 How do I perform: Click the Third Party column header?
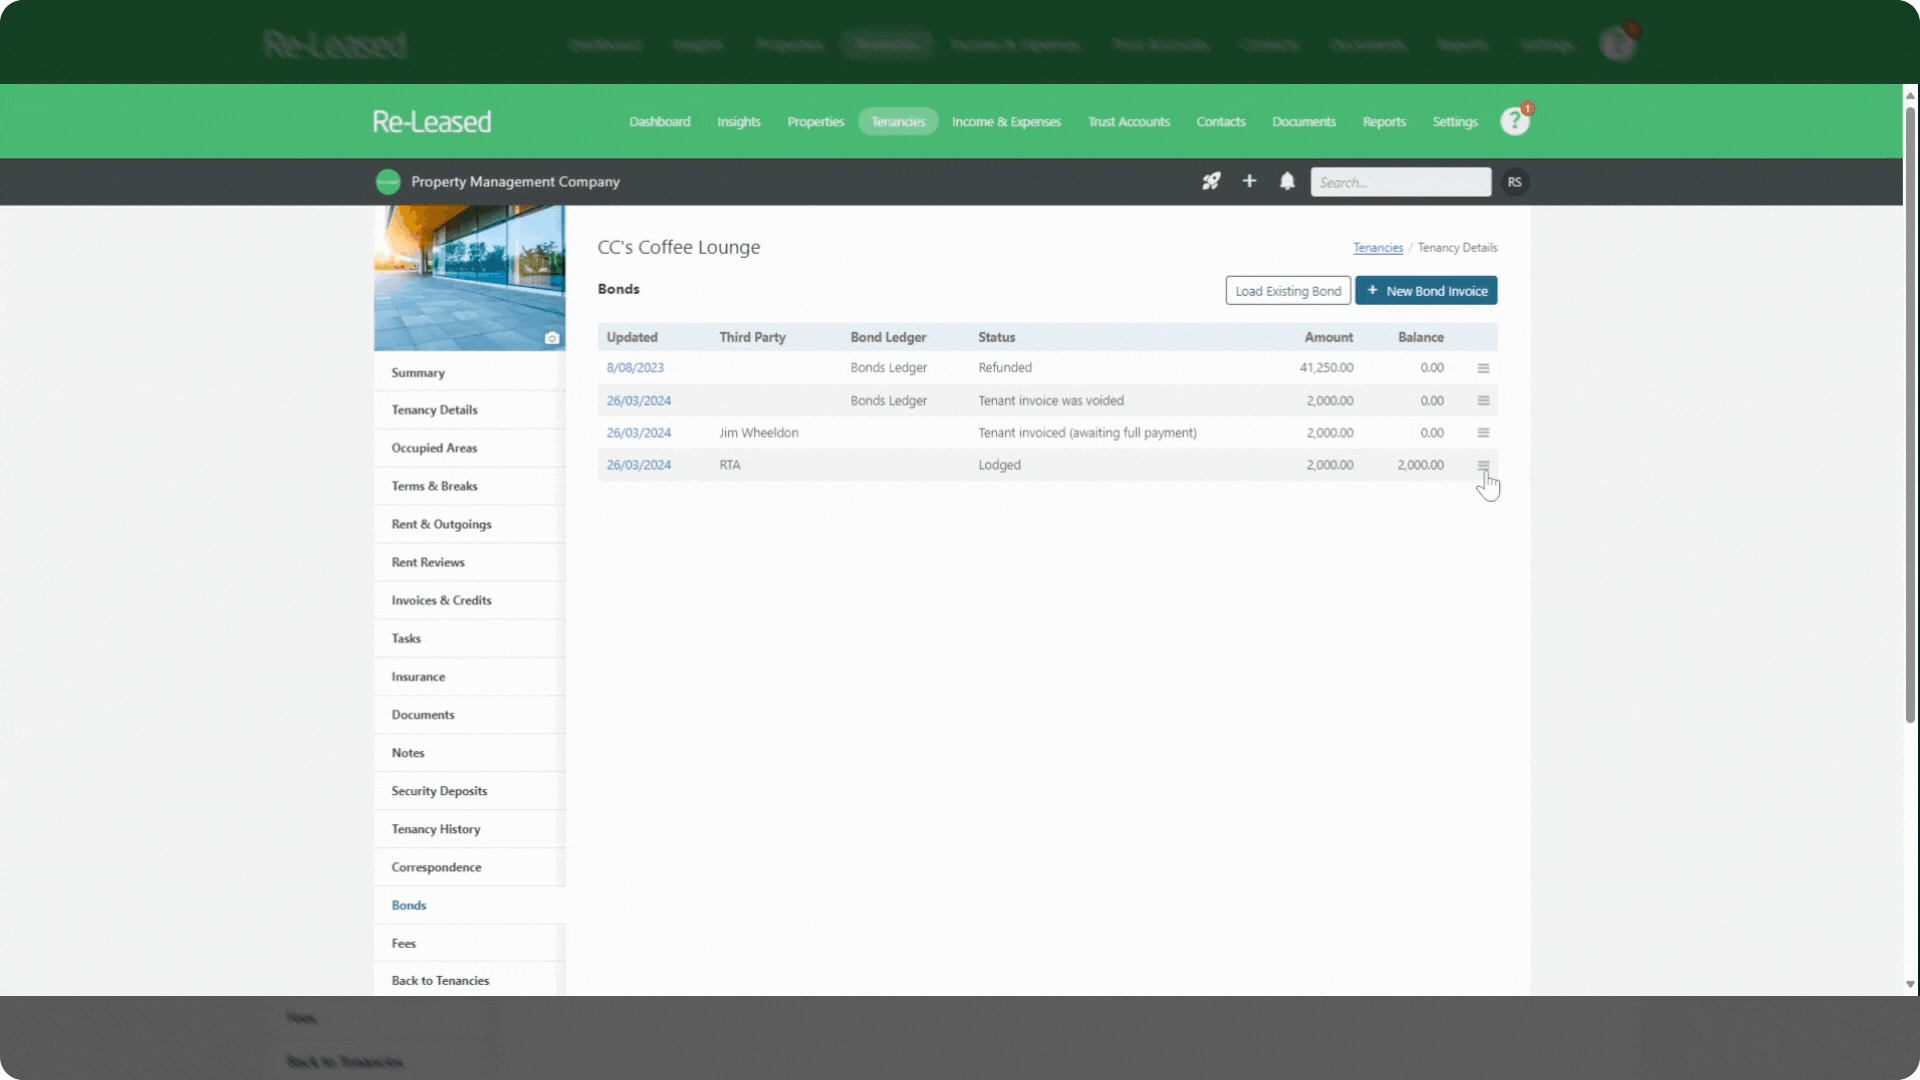point(752,337)
